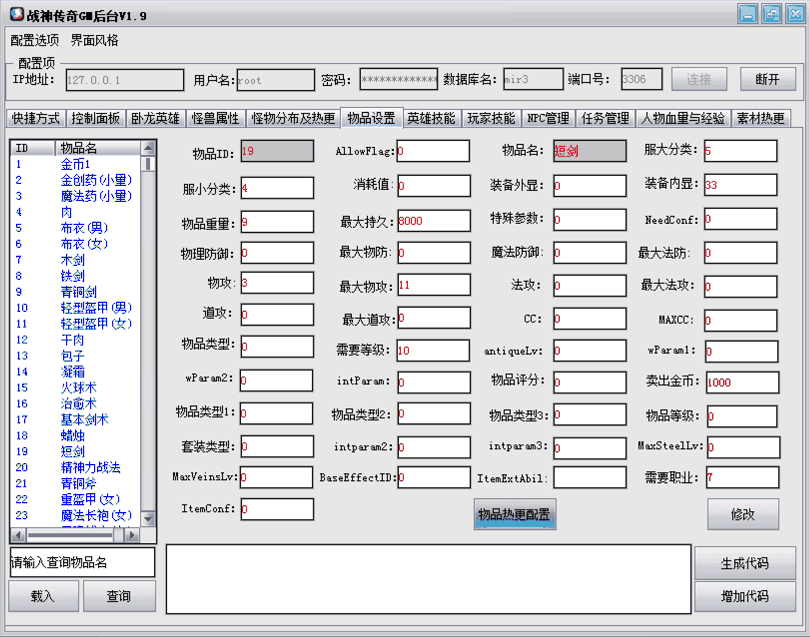
Task: Switch to the 控制面板 tab
Action: click(95, 118)
